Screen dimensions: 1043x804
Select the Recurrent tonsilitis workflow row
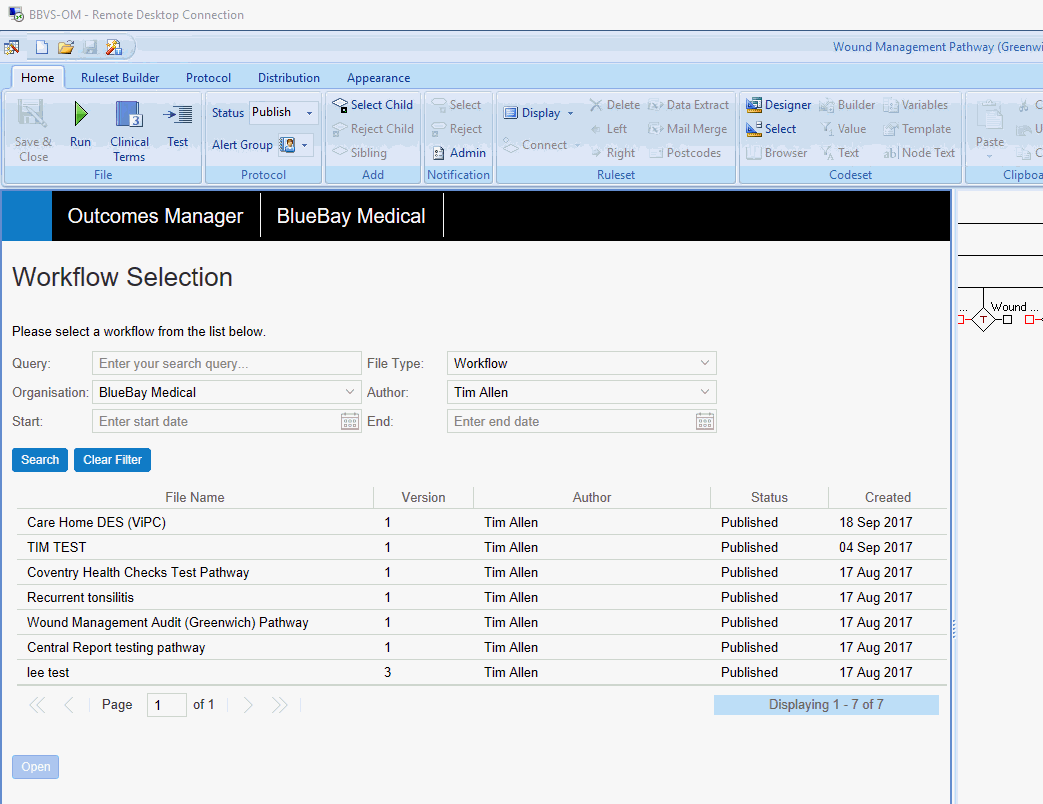(80, 597)
